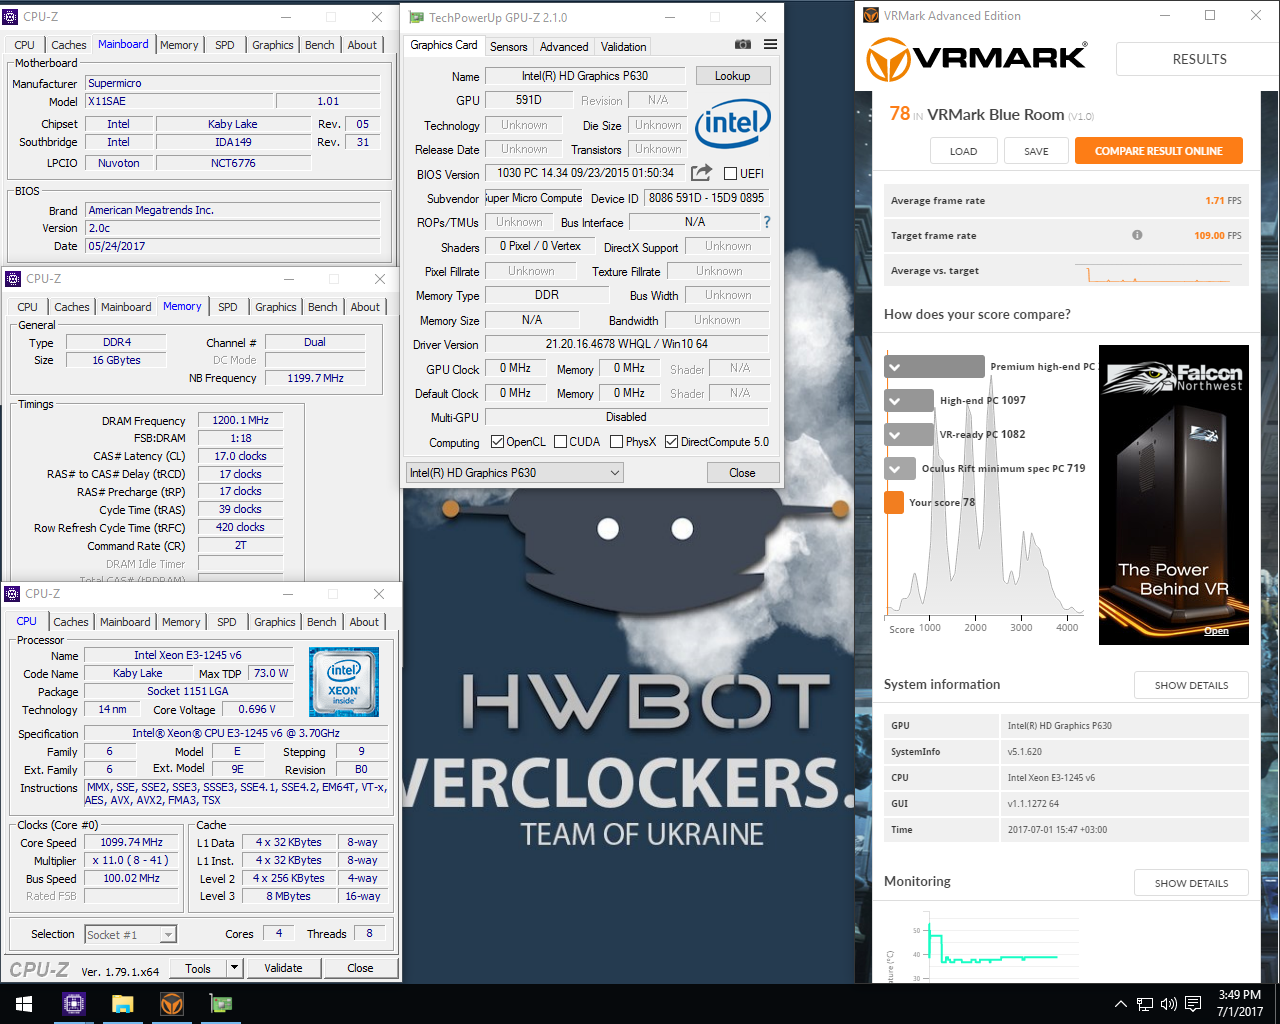This screenshot has width=1280, height=1024.
Task: Click the volume icon in system tray
Action: pos(1168,1004)
